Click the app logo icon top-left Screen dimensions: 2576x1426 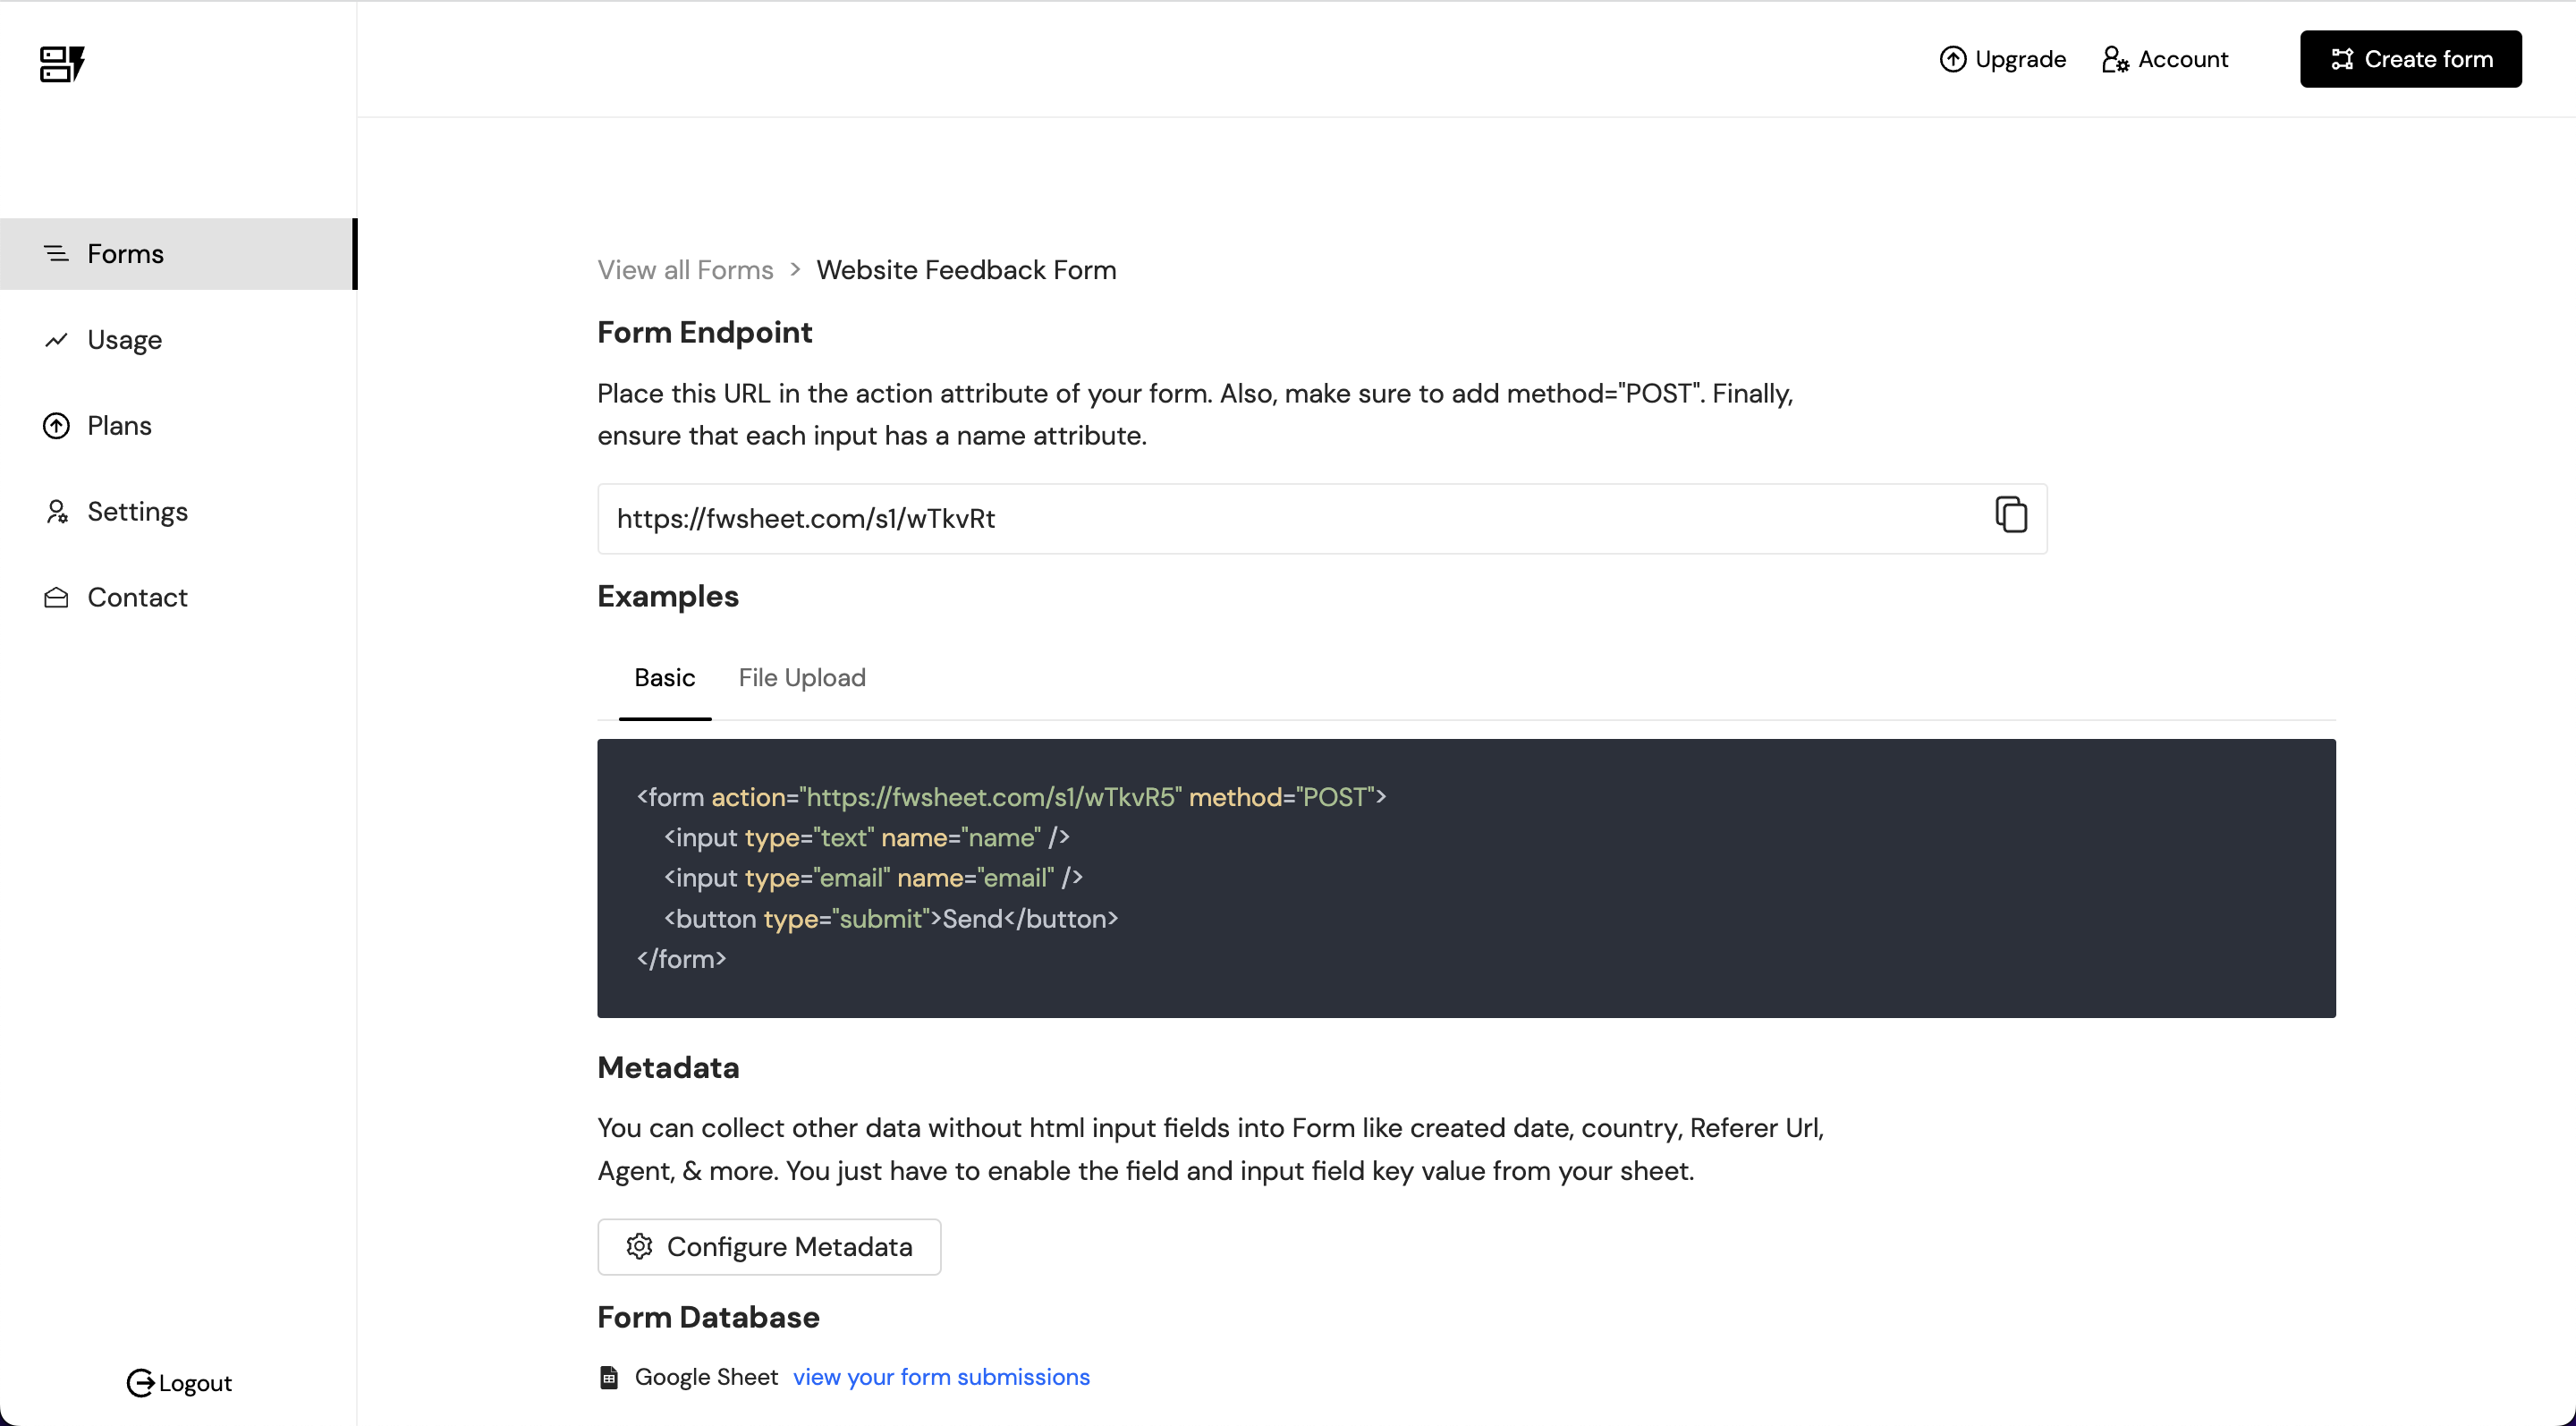click(61, 64)
